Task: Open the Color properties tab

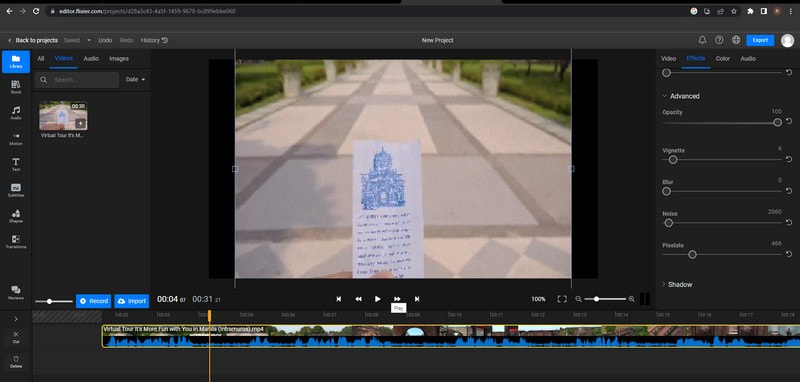Action: tap(722, 59)
